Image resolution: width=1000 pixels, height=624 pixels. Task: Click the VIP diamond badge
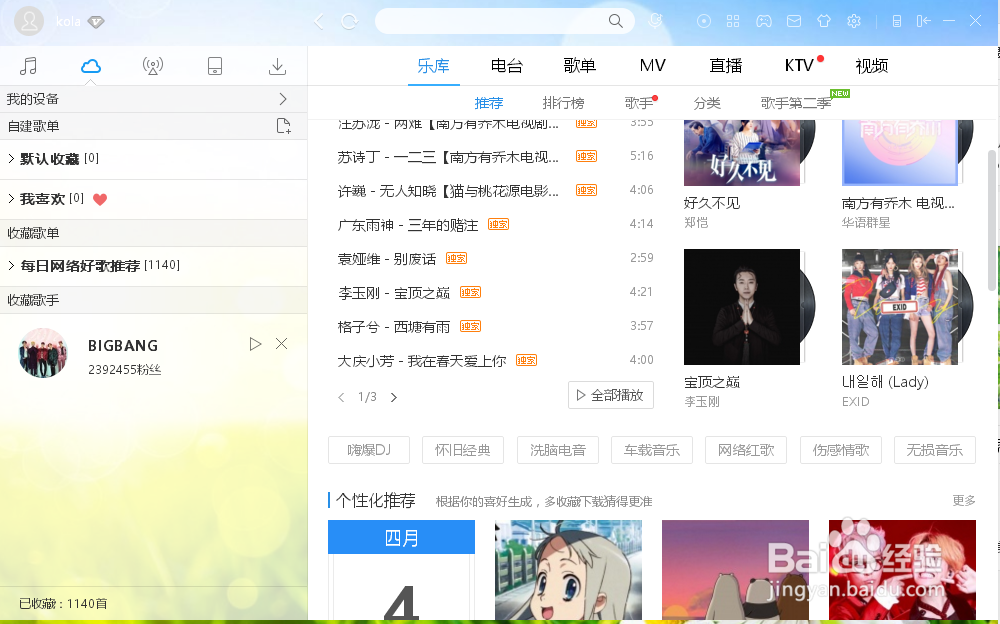(96, 22)
